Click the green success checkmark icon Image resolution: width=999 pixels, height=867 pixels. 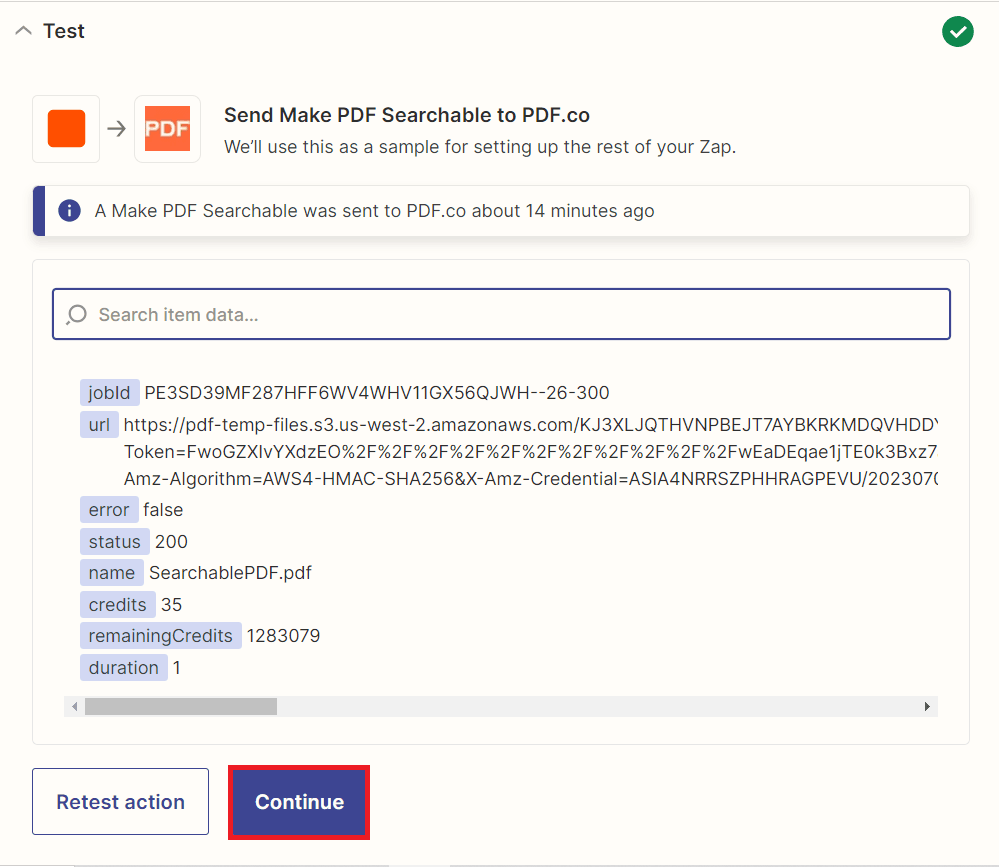point(957,31)
